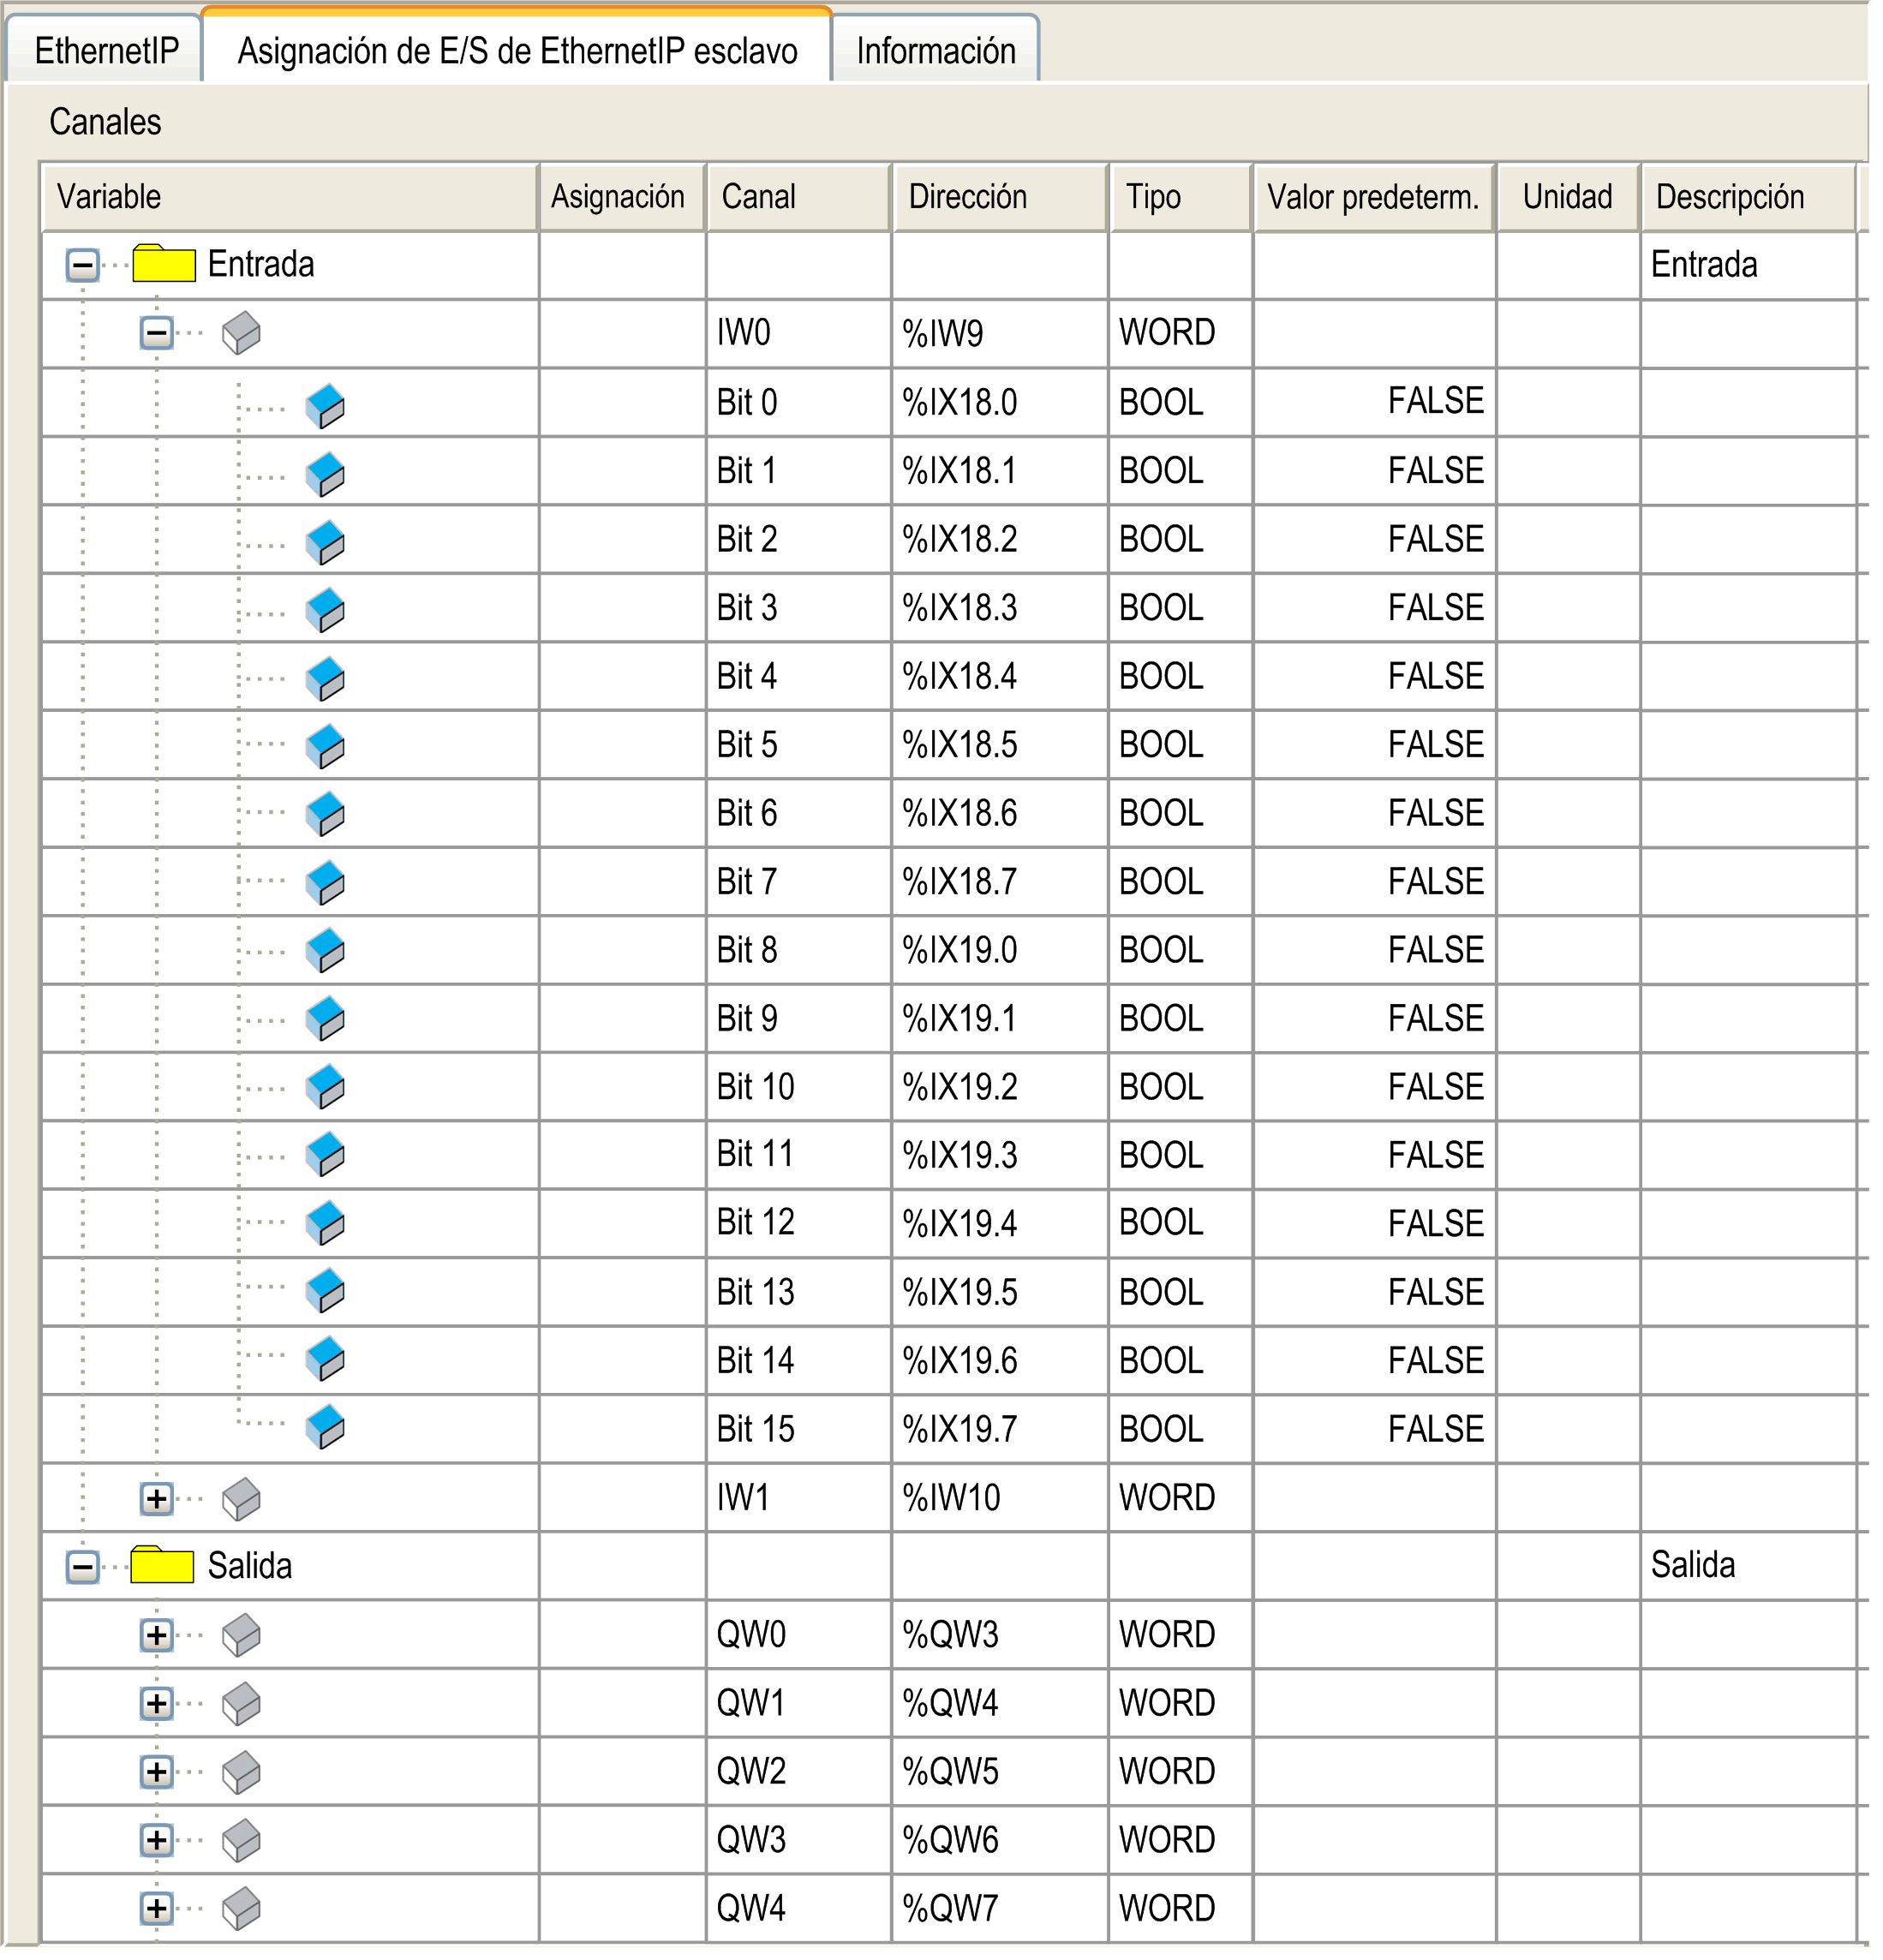1883x1960 pixels.
Task: Expand the QW0 output word
Action: [156, 1635]
